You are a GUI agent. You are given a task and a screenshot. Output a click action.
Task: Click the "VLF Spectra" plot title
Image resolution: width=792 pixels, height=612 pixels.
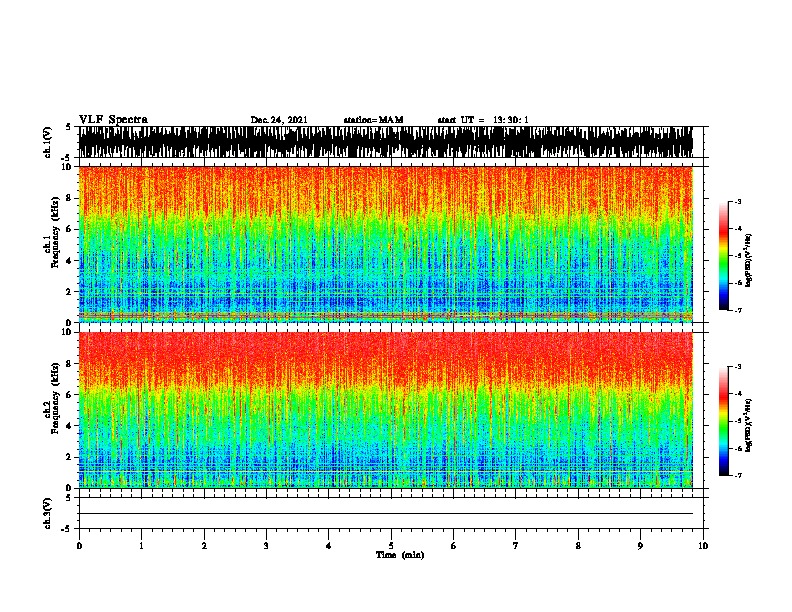113,119
